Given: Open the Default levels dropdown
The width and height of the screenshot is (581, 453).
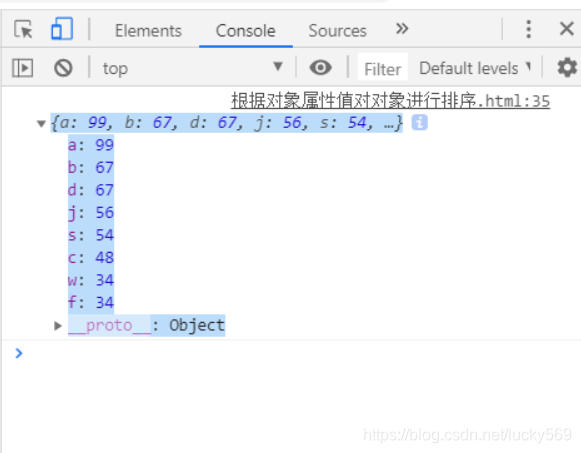Looking at the screenshot, I should click(475, 68).
